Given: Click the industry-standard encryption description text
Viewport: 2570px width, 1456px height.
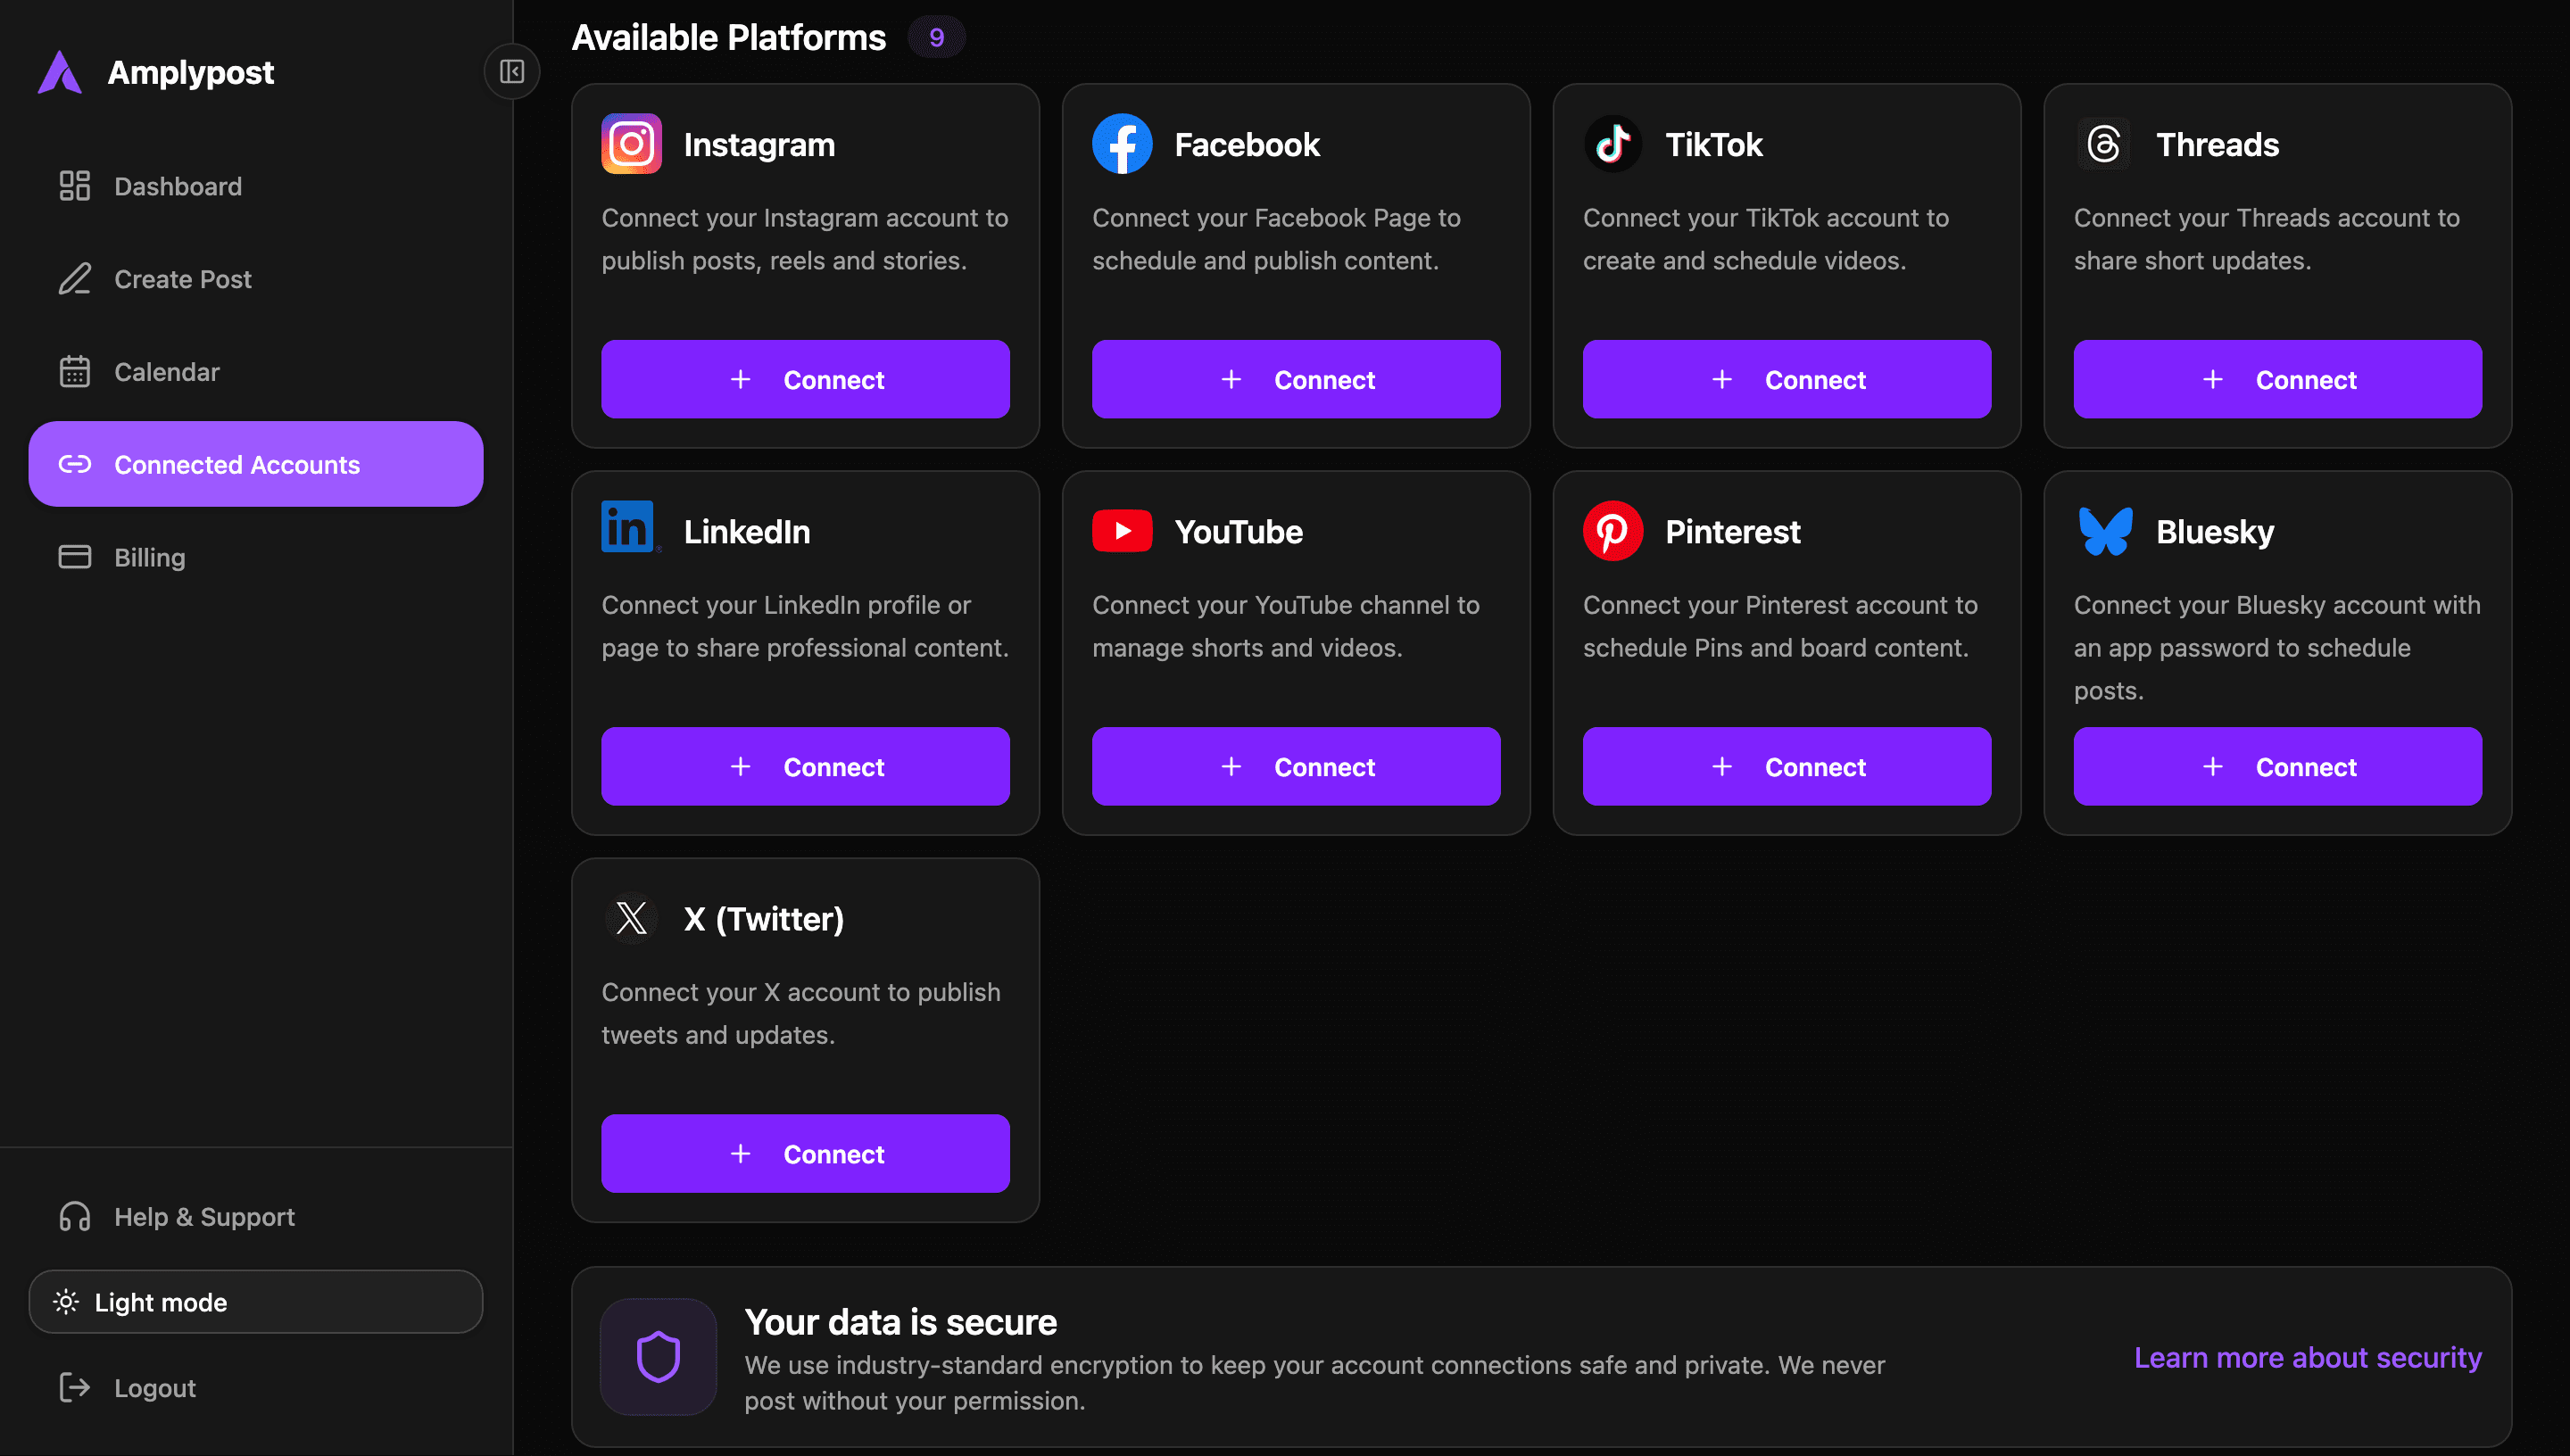Looking at the screenshot, I should pyautogui.click(x=1315, y=1383).
